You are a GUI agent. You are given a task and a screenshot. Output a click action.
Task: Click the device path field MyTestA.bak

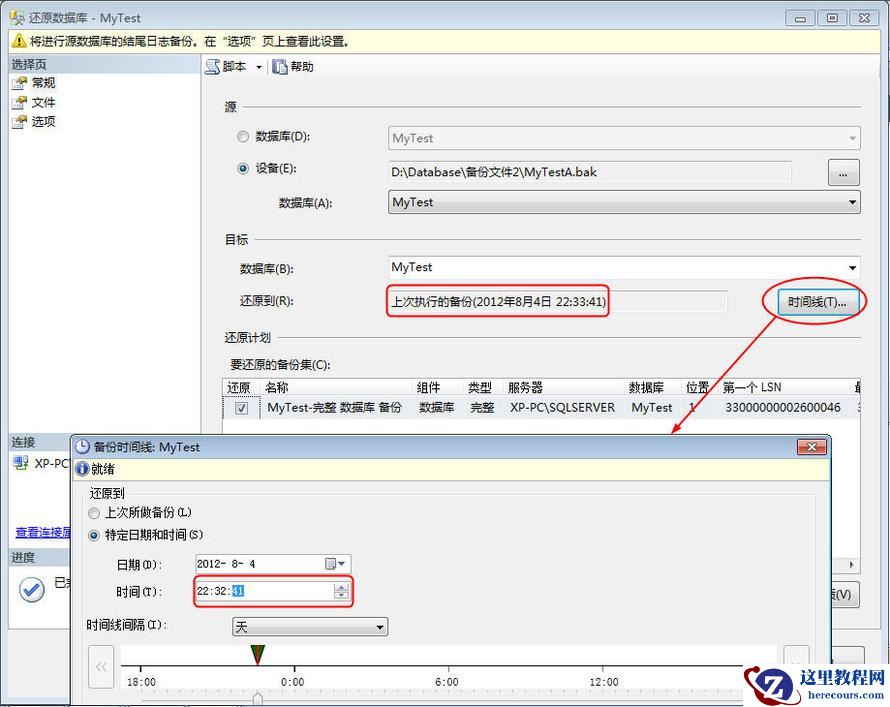[x=589, y=172]
